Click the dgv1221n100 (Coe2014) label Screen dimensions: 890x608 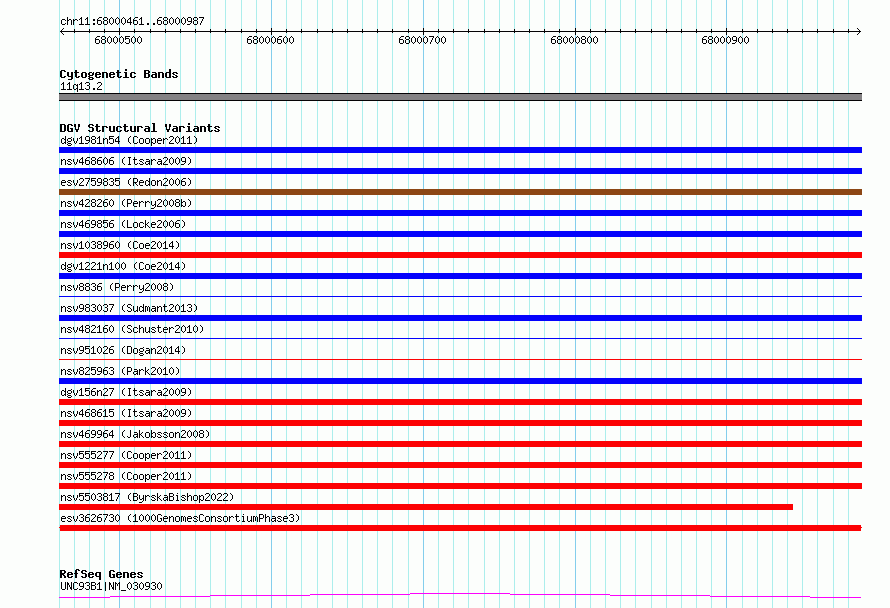point(123,266)
